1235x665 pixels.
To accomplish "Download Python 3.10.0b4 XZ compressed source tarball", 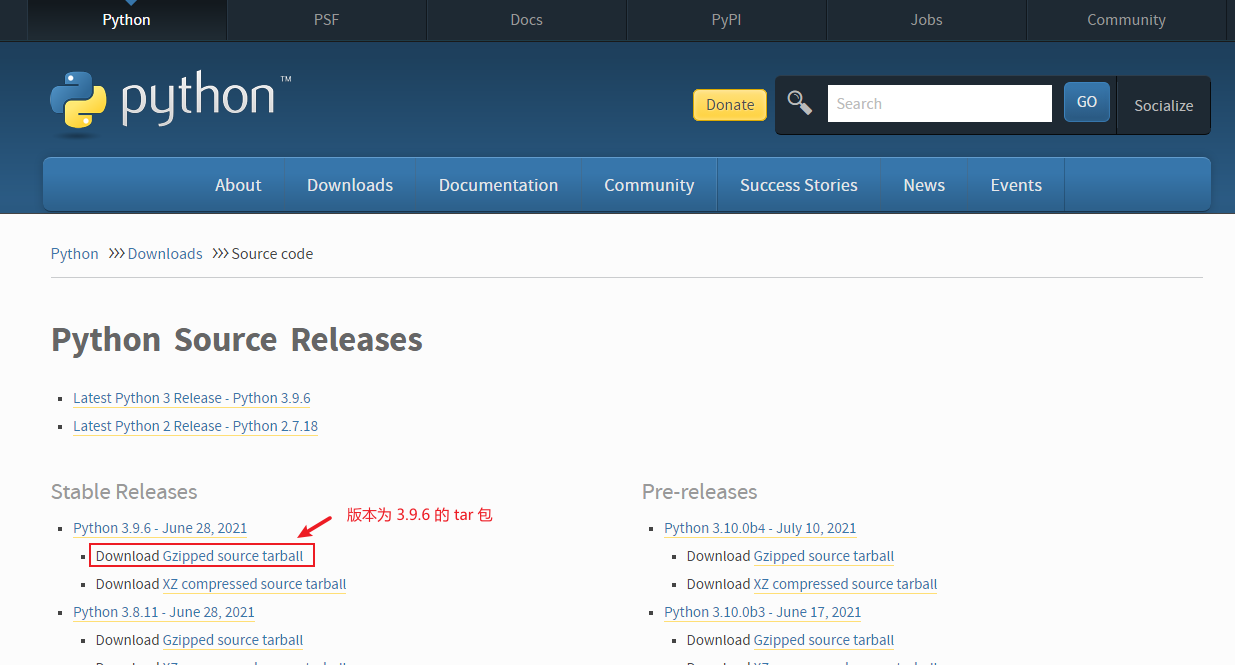I will [845, 584].
